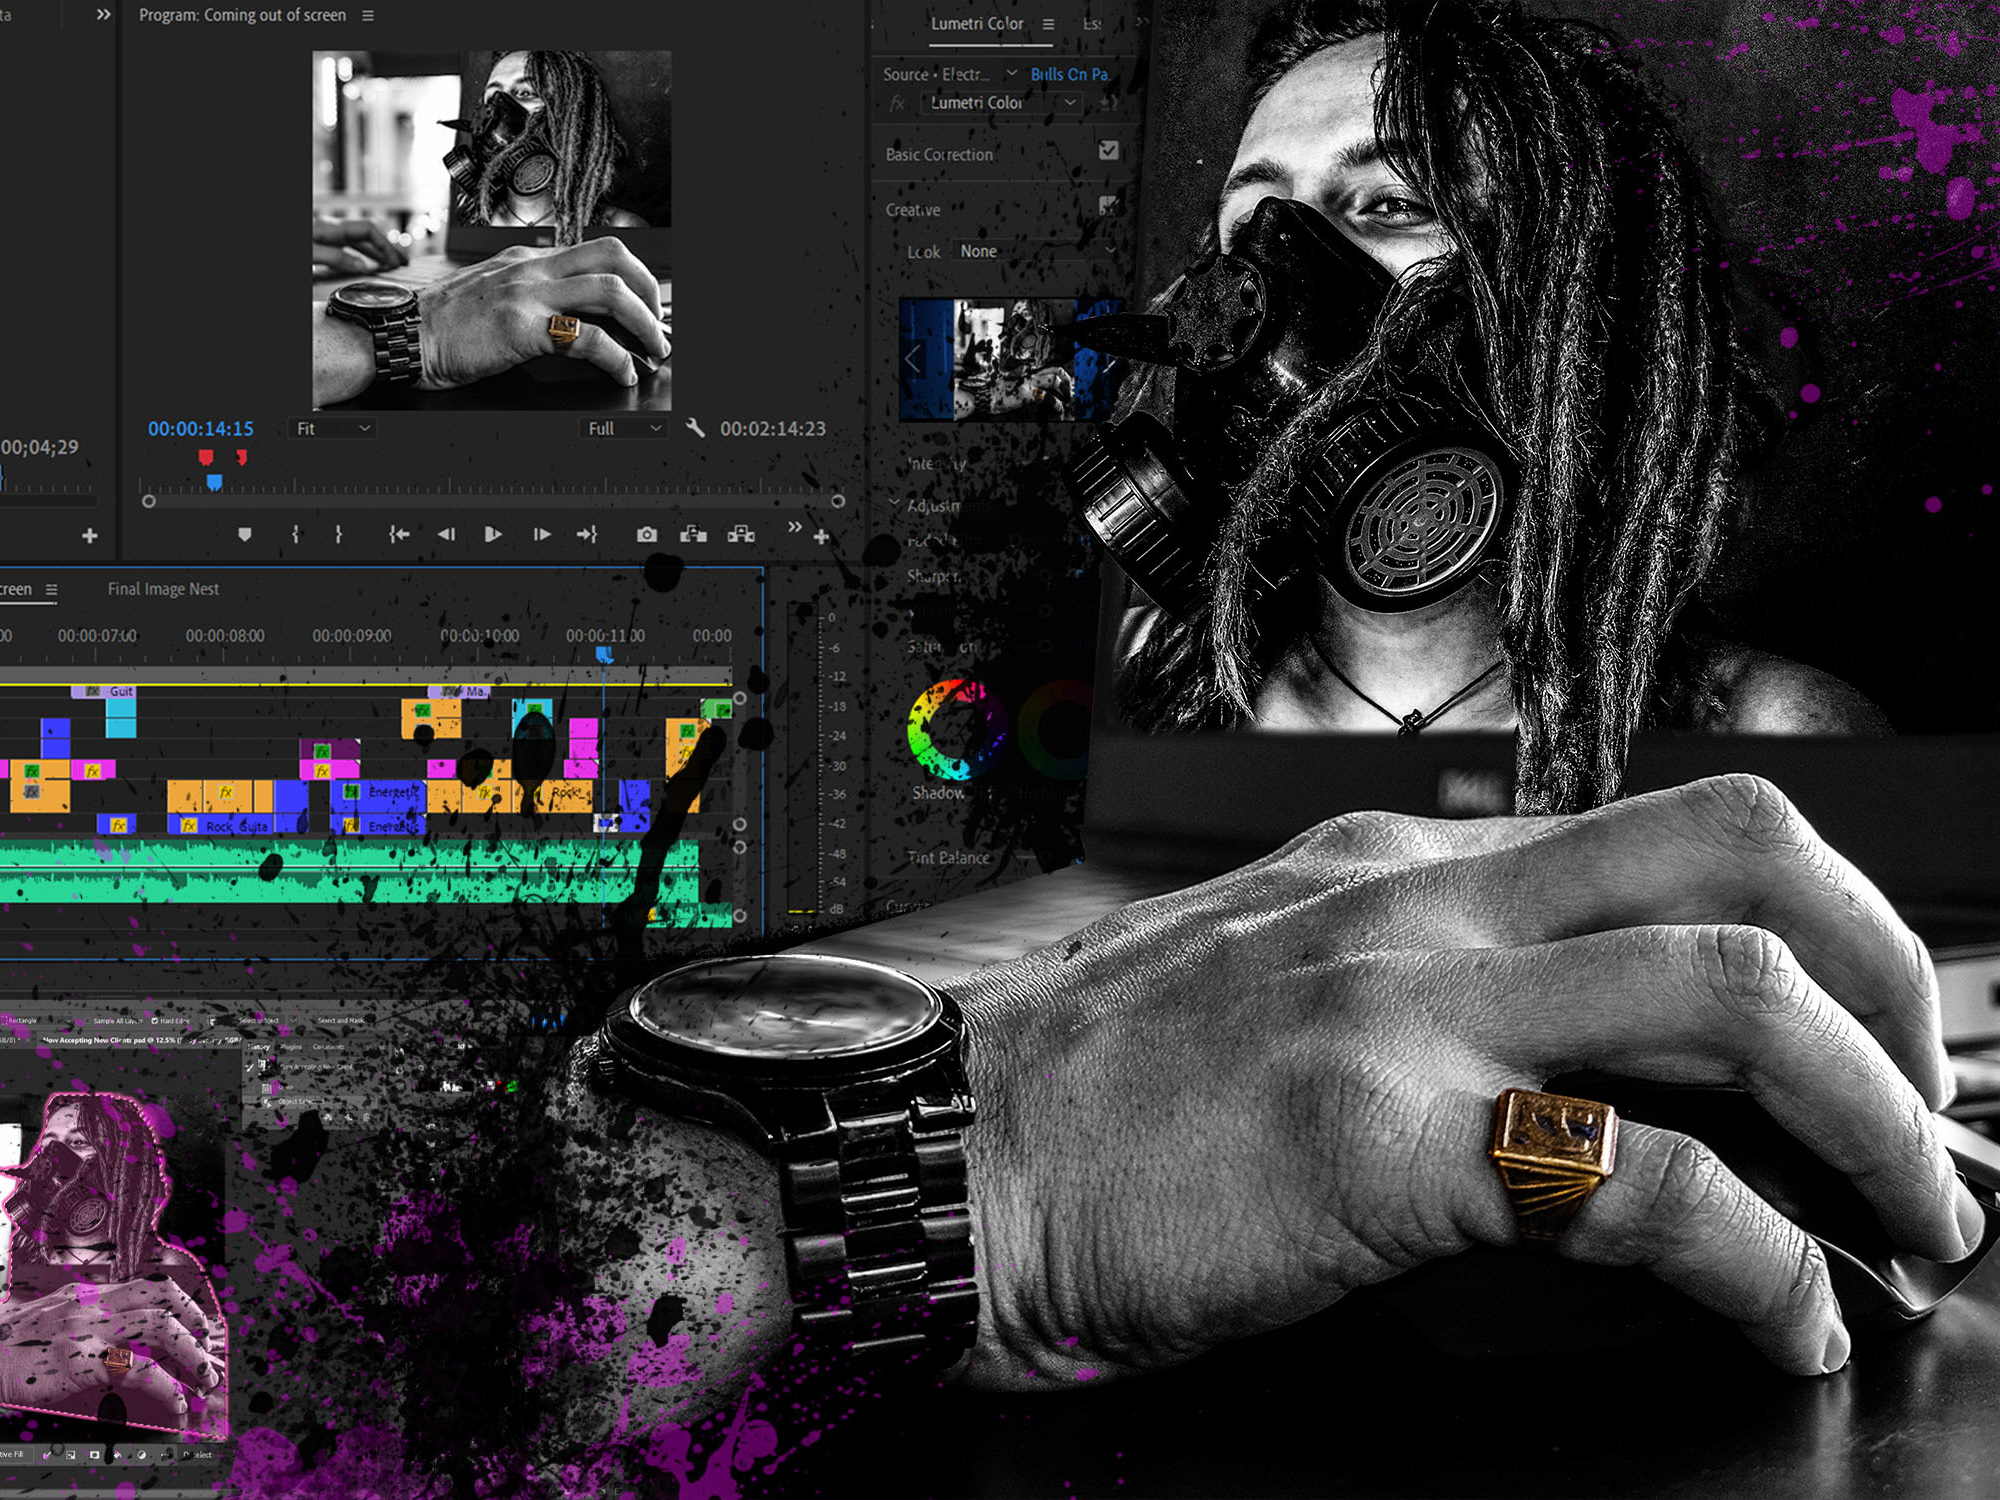2000x1500 pixels.
Task: Step back one frame in Program monitor
Action: click(x=447, y=535)
